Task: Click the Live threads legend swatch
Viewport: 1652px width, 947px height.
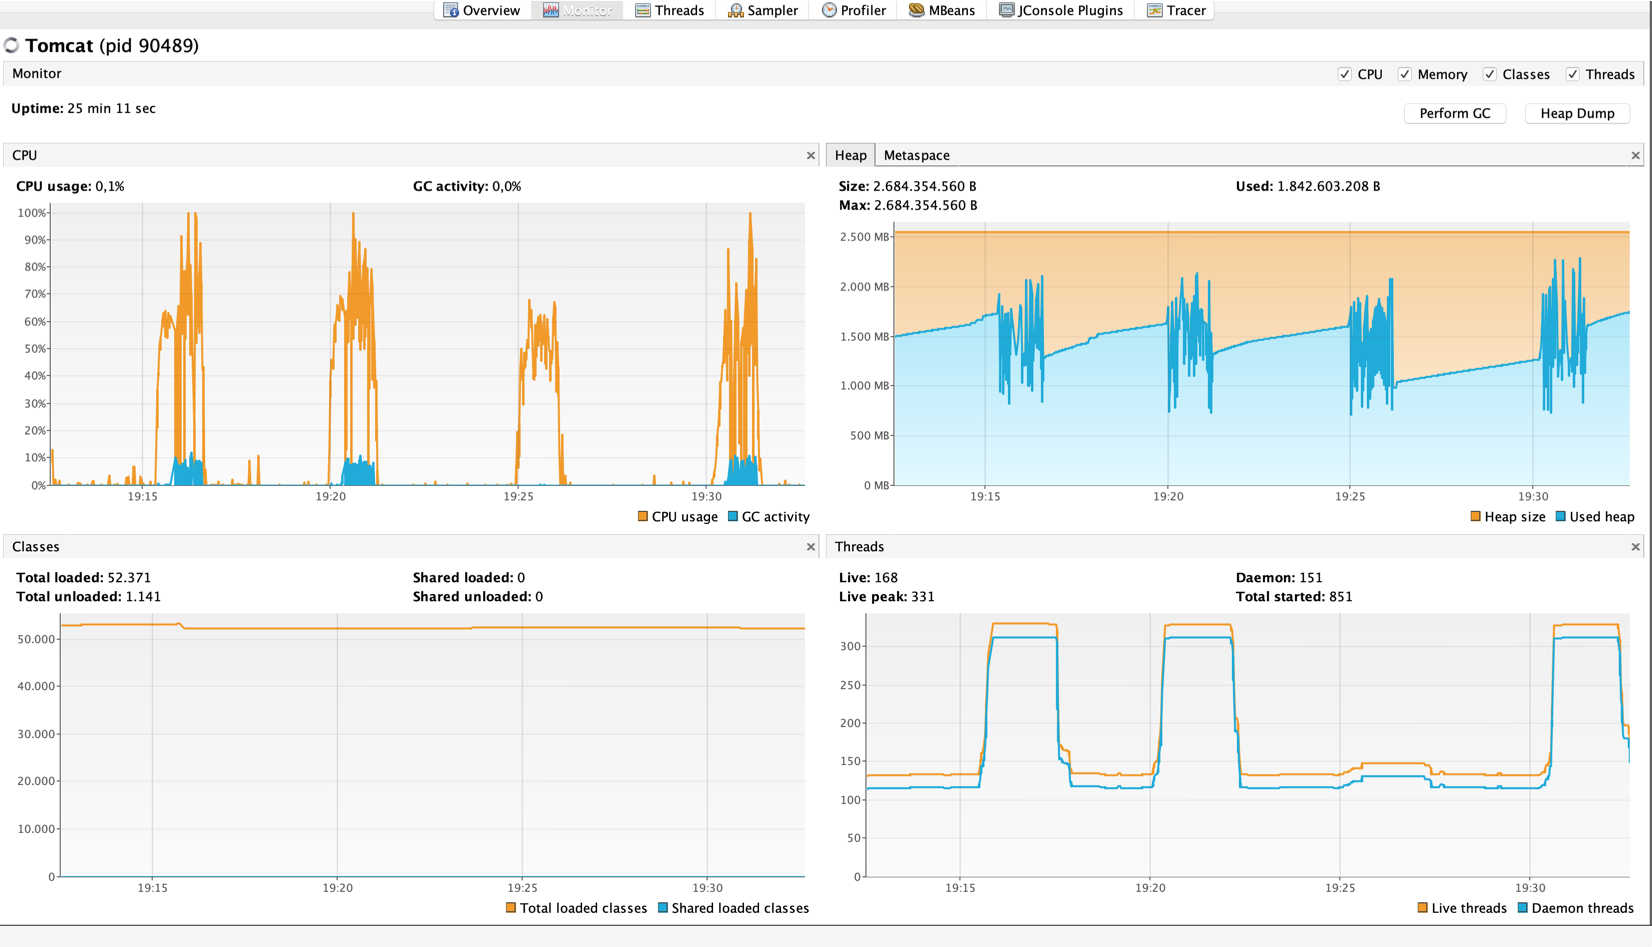Action: pos(1423,908)
